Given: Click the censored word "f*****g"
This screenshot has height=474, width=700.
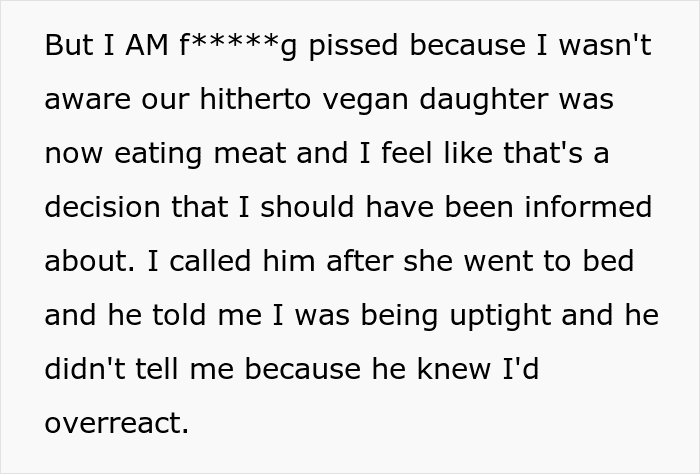Looking at the screenshot, I should [238, 46].
